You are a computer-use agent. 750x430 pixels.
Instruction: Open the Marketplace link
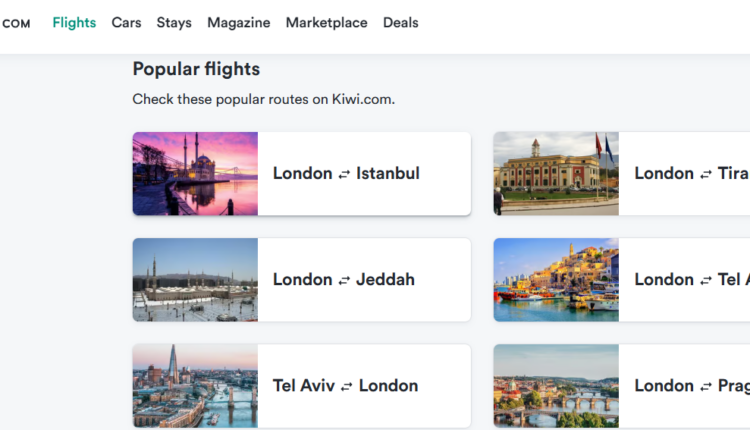click(326, 22)
